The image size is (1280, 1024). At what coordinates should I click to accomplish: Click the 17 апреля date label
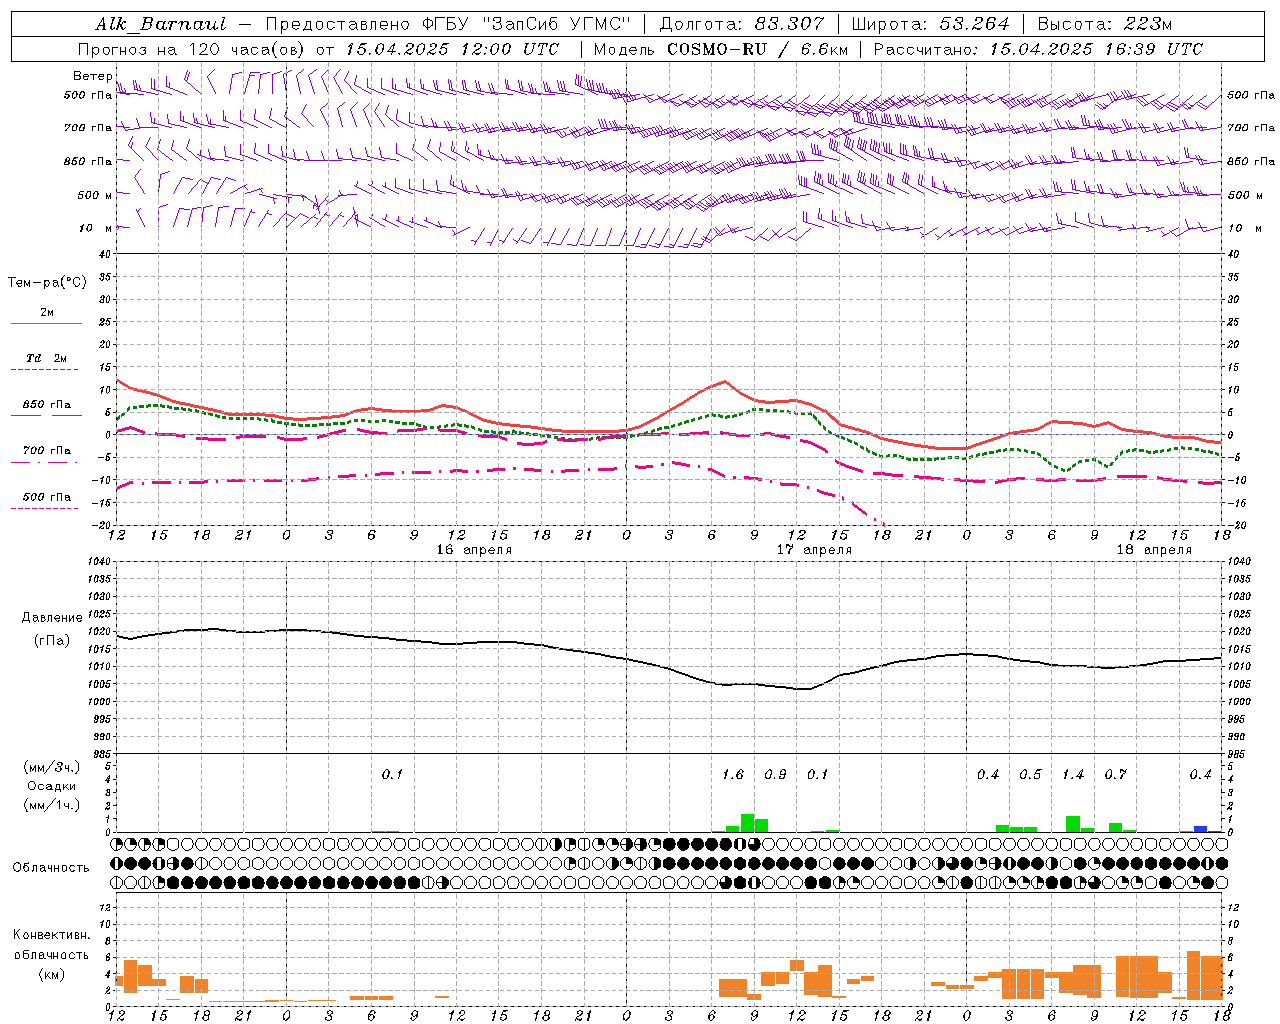[814, 550]
